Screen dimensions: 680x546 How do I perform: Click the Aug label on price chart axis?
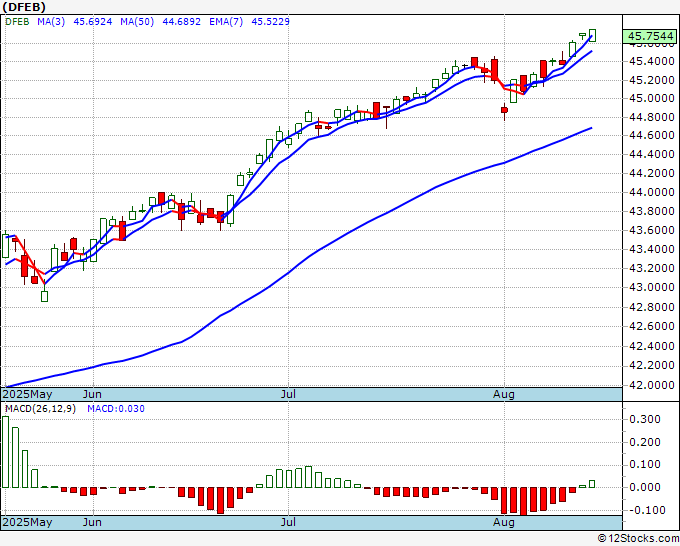(x=504, y=394)
